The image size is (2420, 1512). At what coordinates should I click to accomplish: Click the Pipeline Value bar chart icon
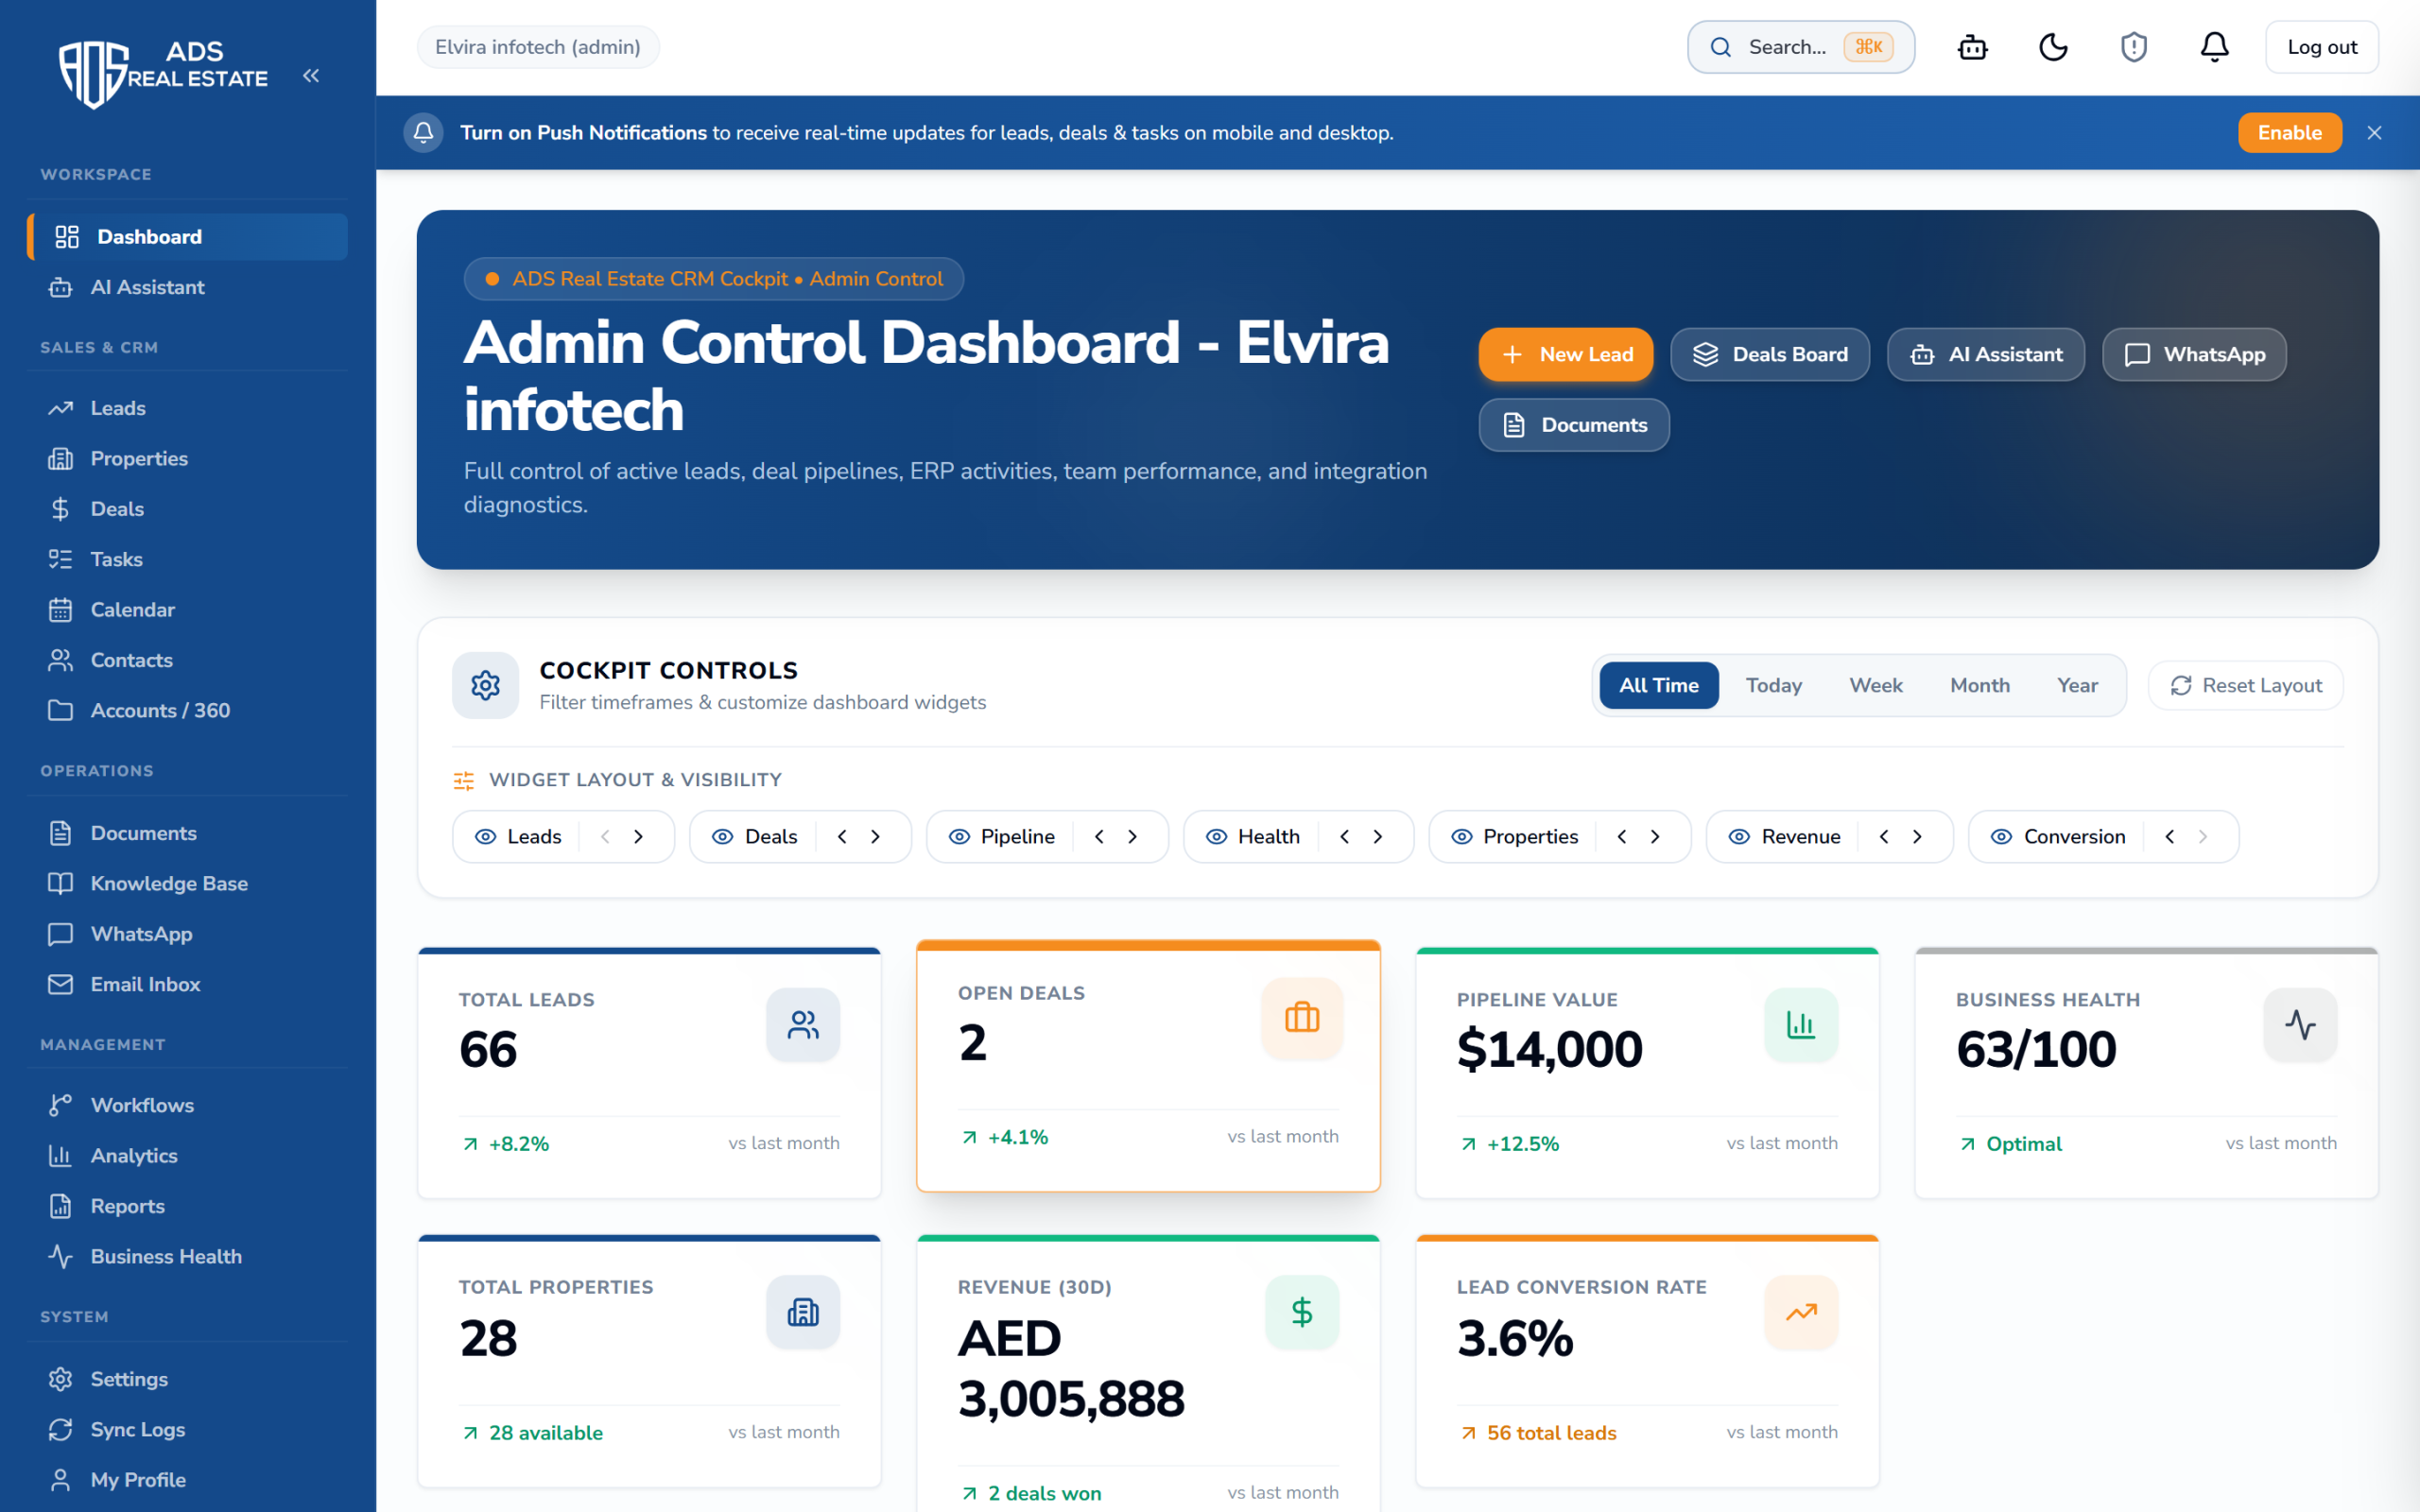pos(1801,1024)
